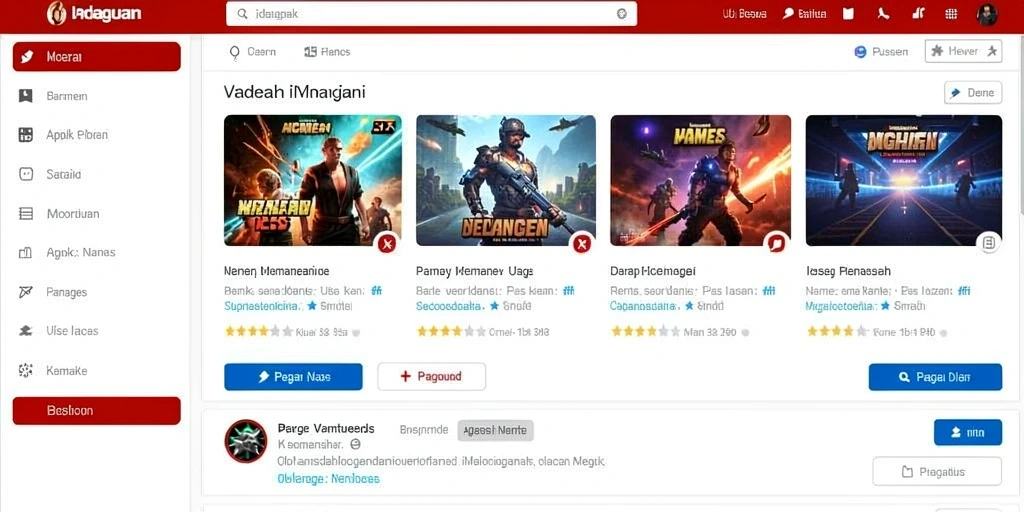Click the 'Pragatius' folder button

[937, 472]
